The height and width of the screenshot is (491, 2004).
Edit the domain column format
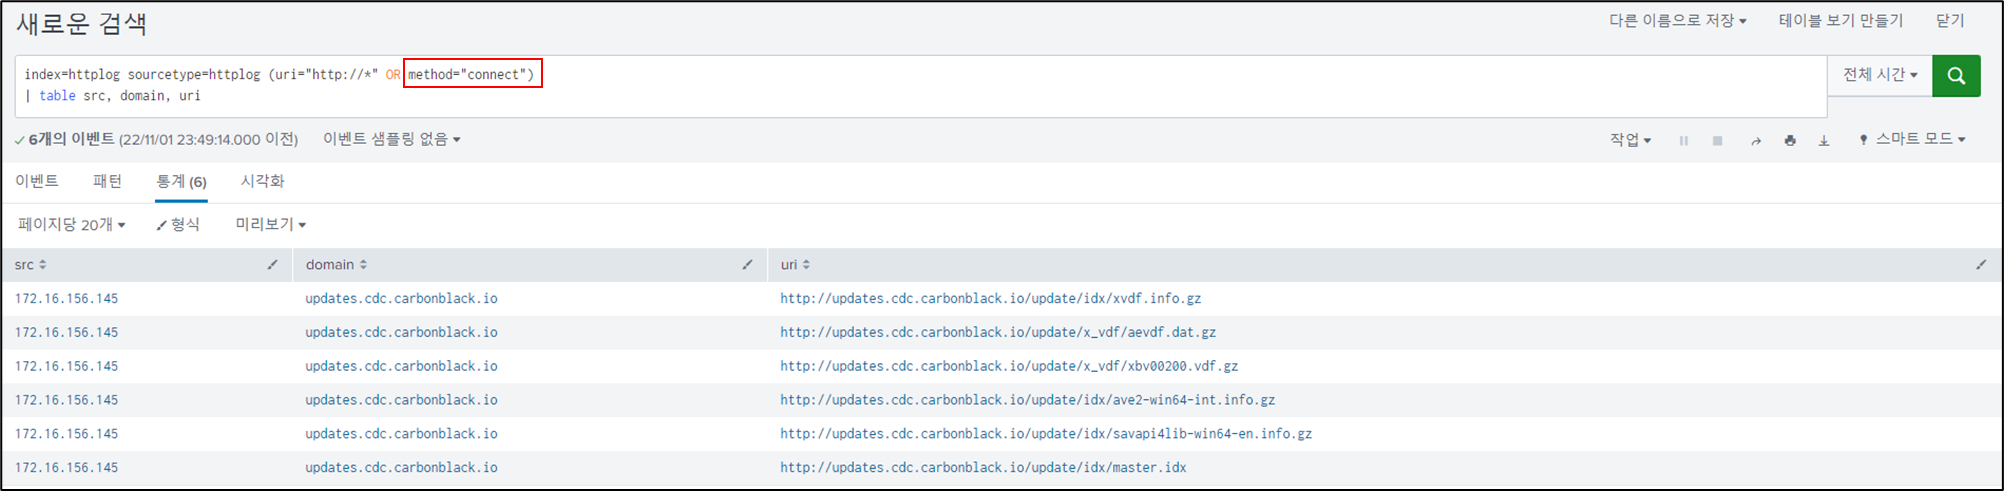[747, 265]
